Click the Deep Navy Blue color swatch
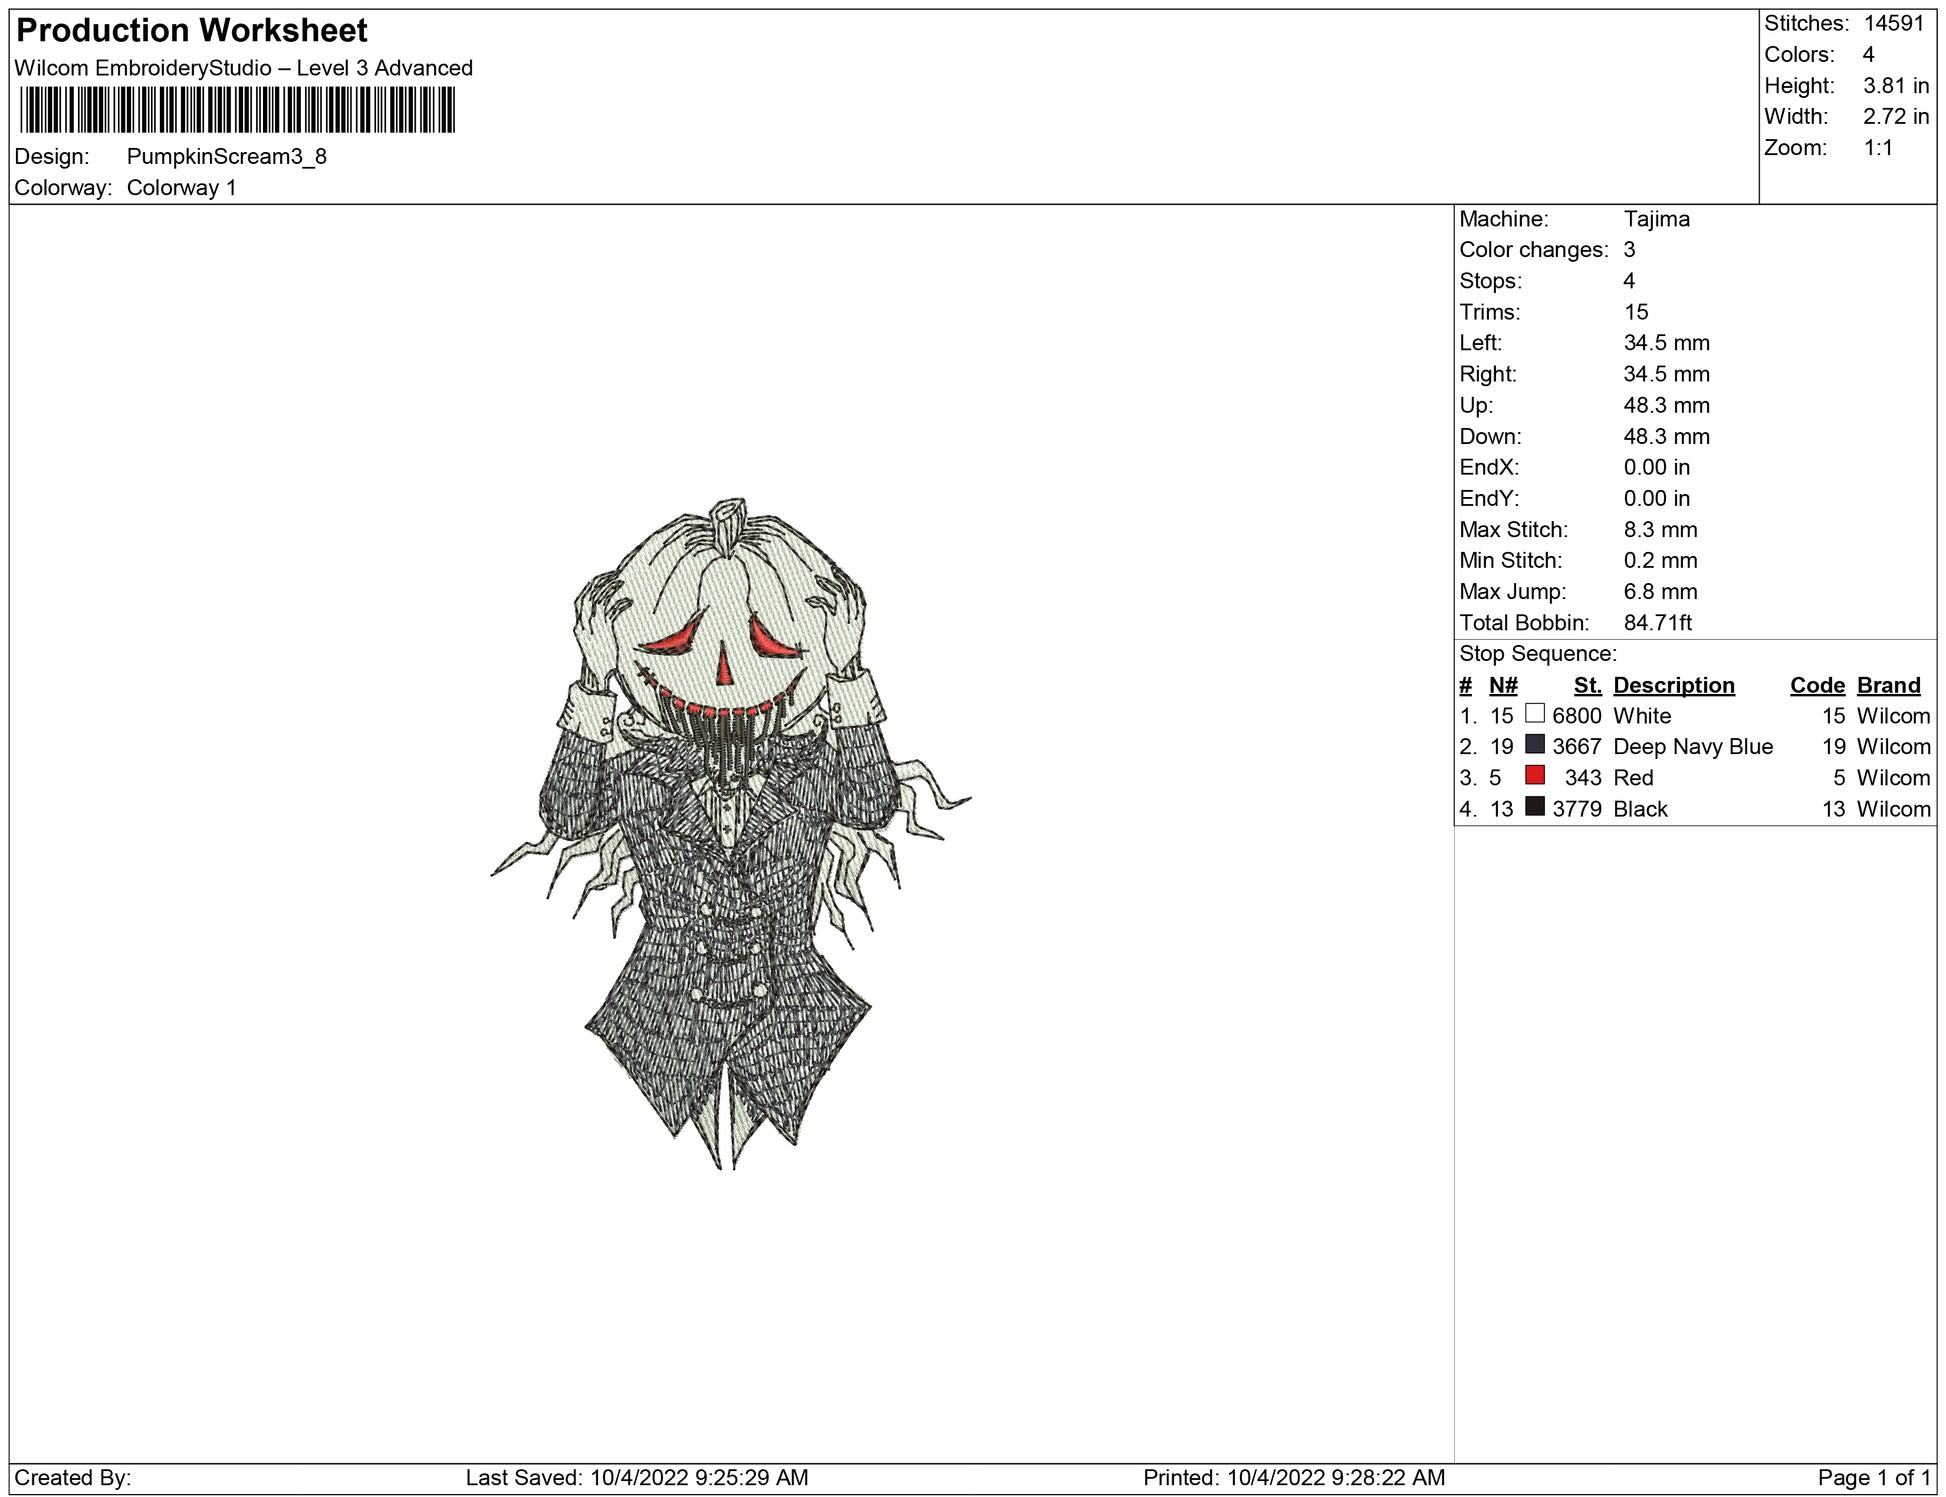Screen dimensions: 1946x1497 [1534, 745]
